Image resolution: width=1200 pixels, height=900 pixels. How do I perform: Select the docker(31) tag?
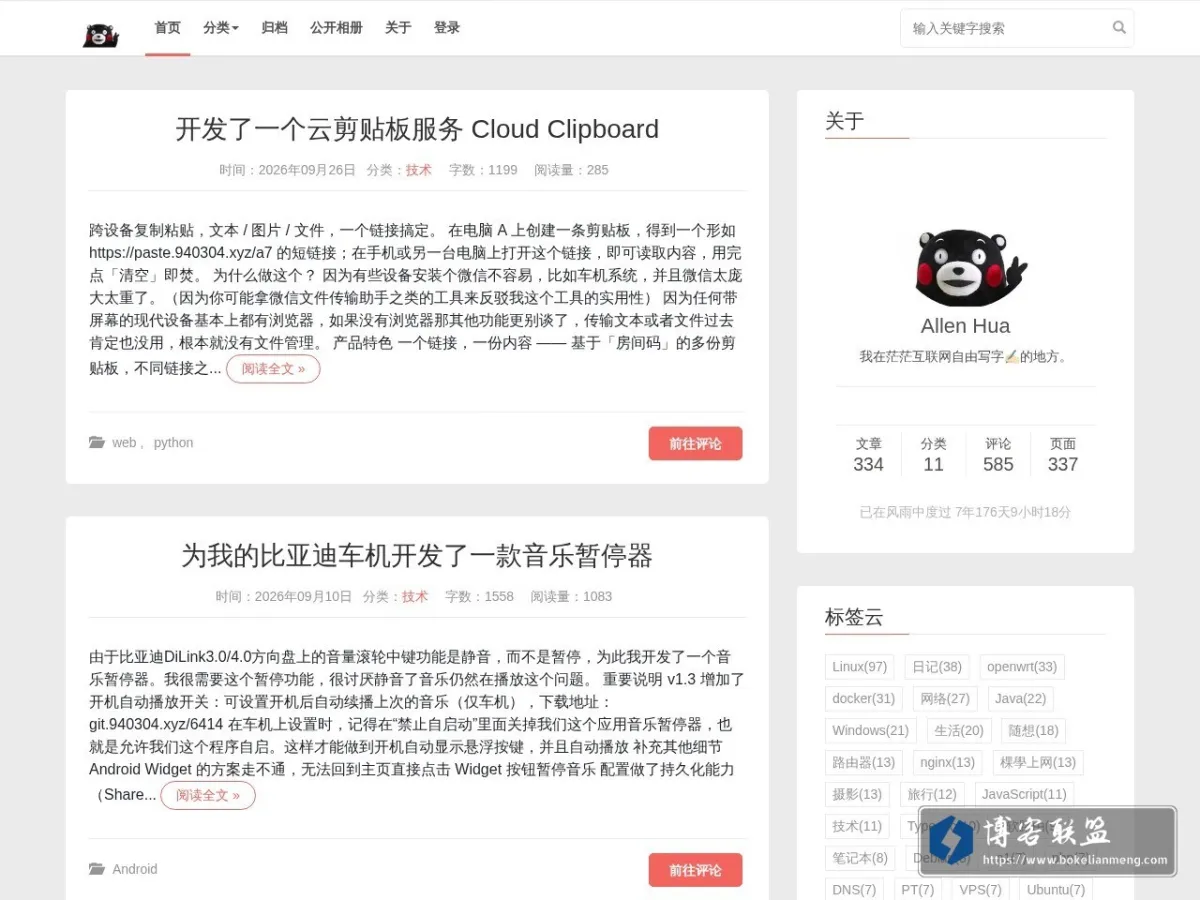point(863,699)
